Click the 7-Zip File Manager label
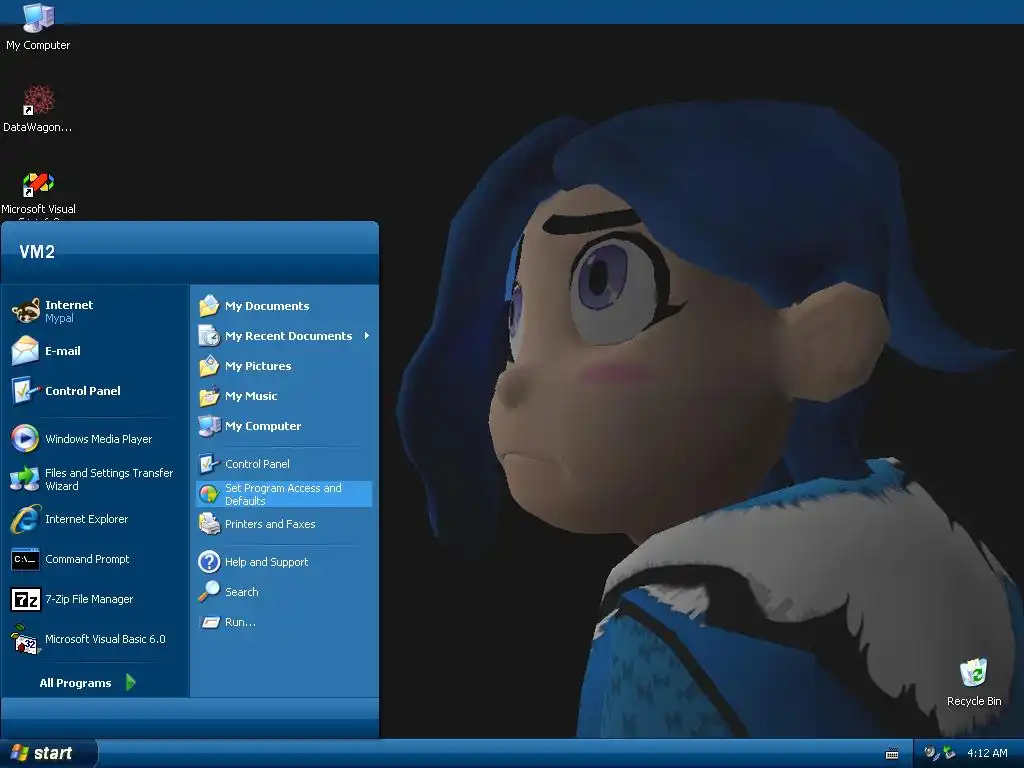 coord(89,599)
